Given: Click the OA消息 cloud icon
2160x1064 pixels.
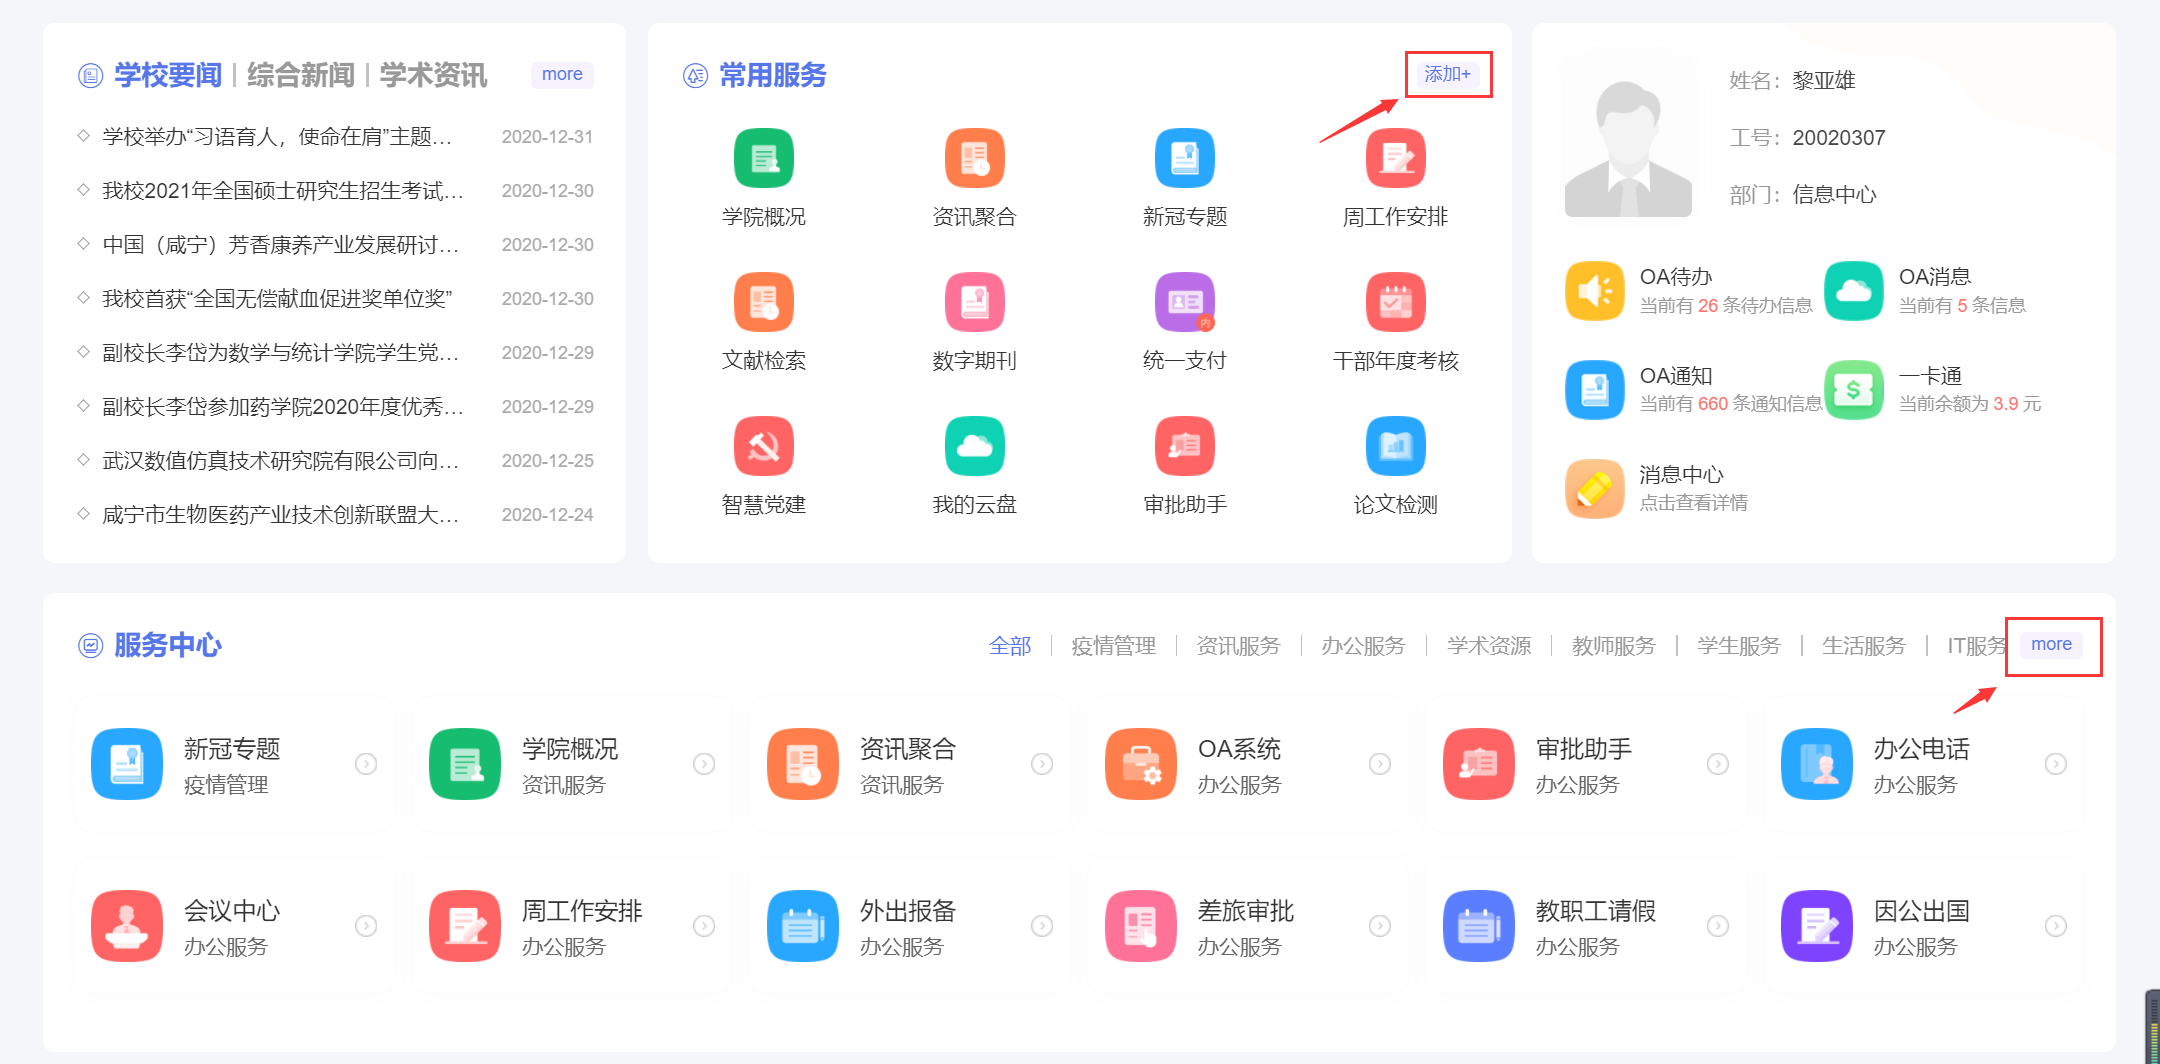Looking at the screenshot, I should click(1854, 291).
